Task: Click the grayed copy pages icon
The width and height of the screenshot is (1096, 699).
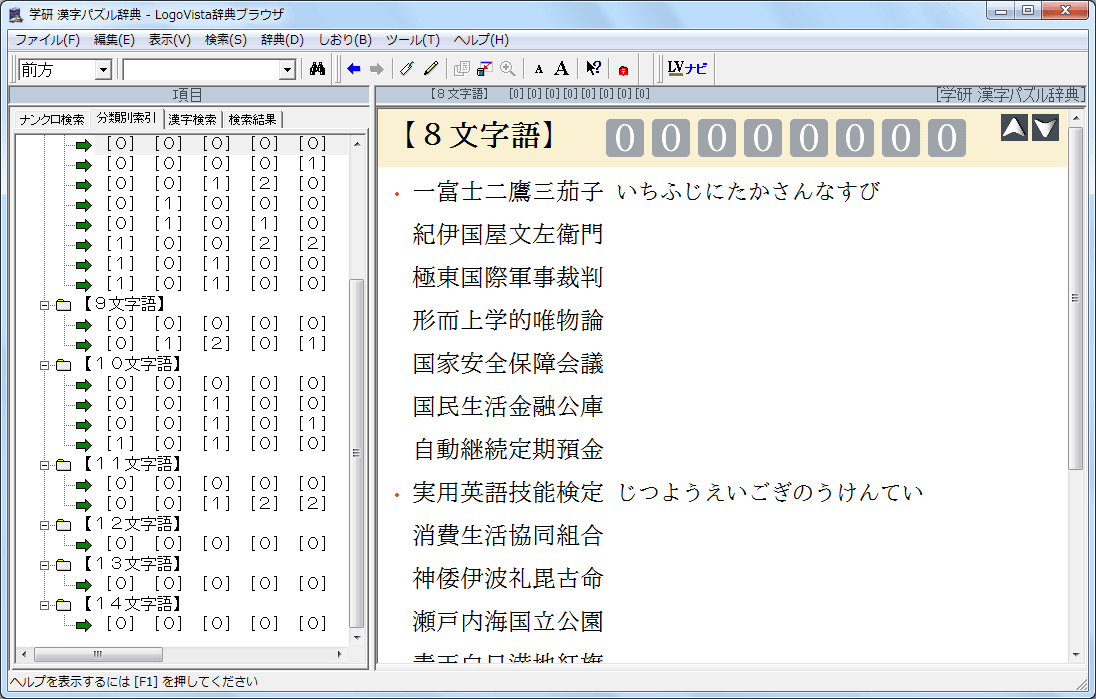Action: (461, 69)
